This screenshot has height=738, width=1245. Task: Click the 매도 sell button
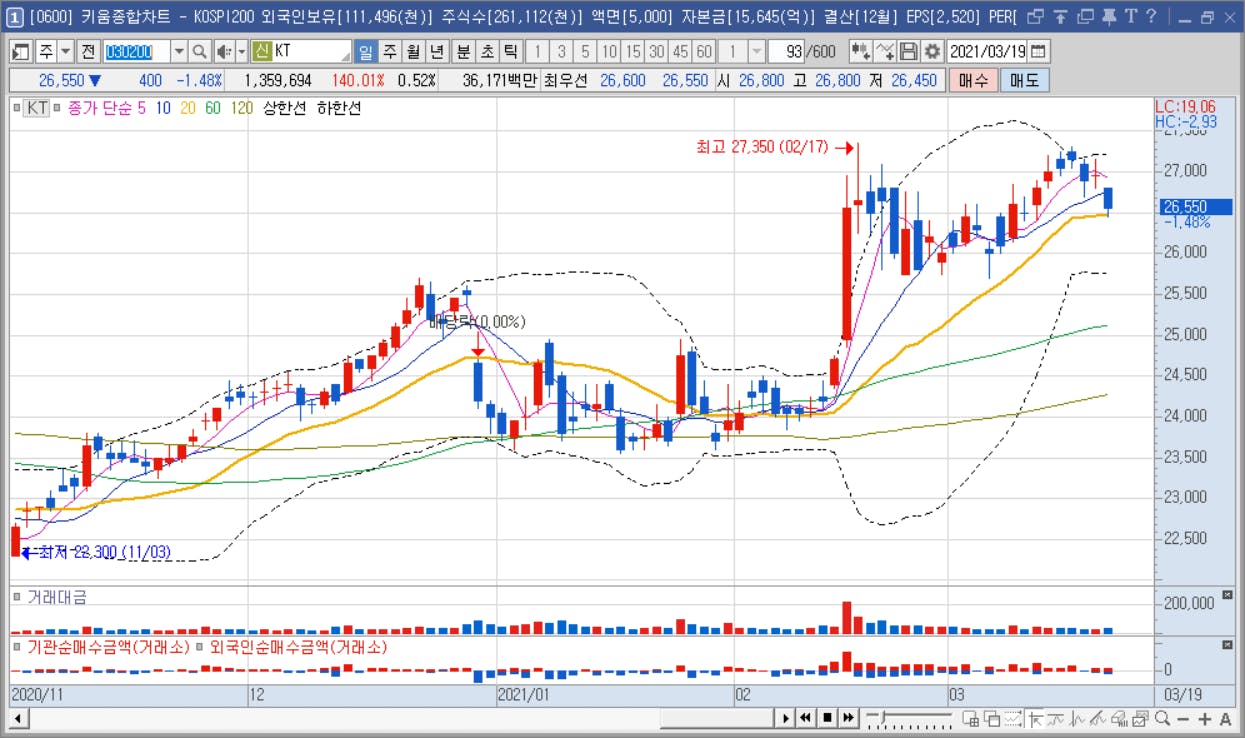pyautogui.click(x=1025, y=81)
